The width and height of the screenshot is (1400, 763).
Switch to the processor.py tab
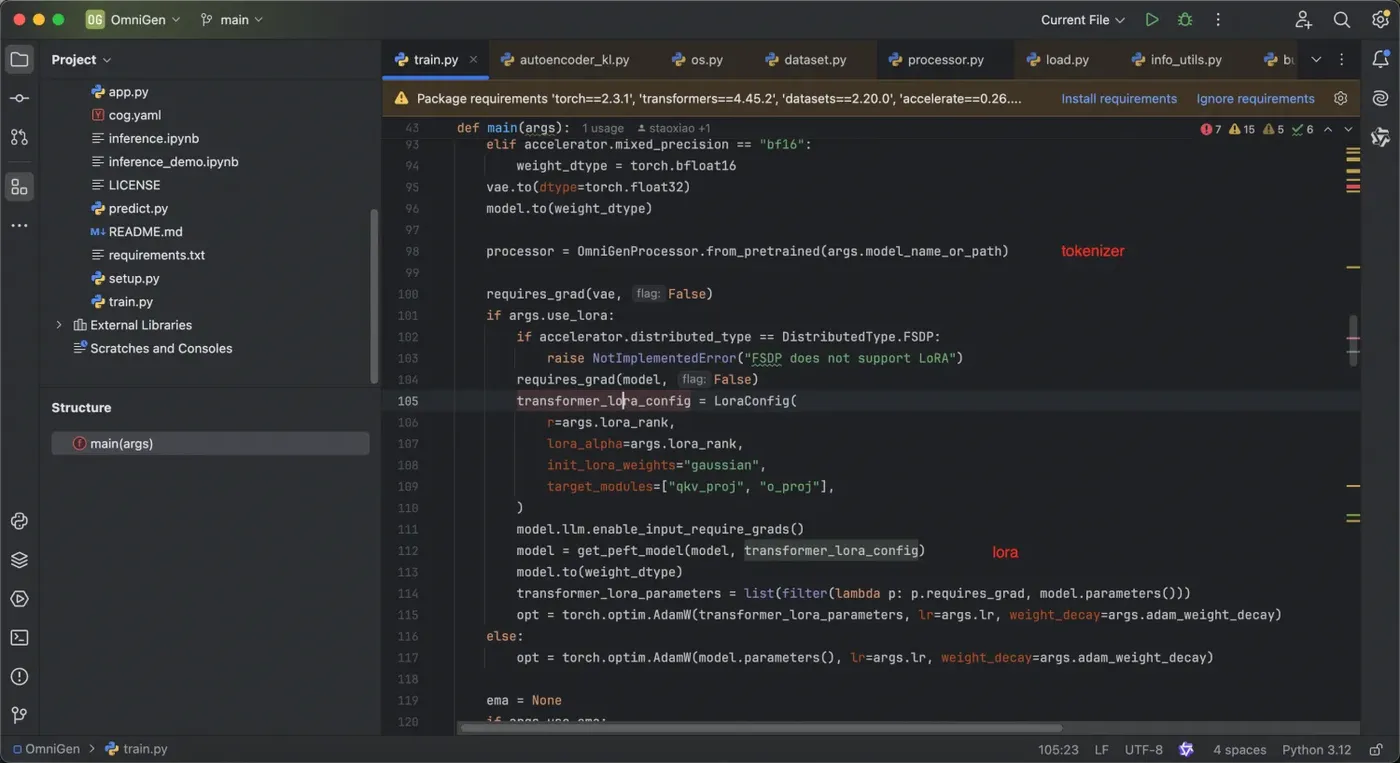[935, 59]
